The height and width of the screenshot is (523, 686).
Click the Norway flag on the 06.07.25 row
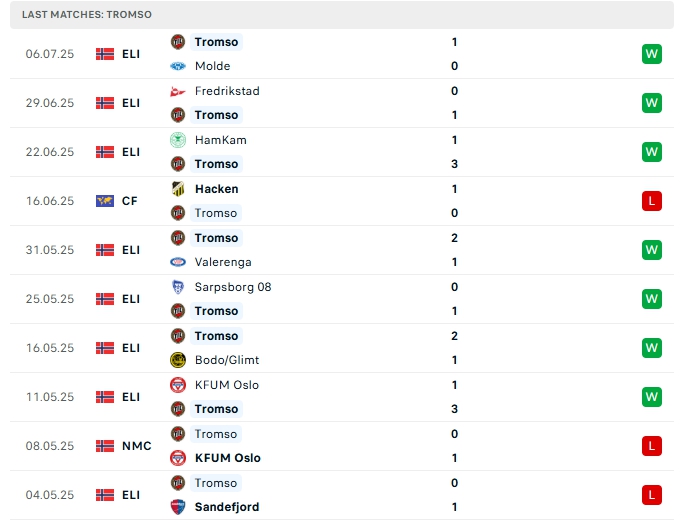point(105,54)
